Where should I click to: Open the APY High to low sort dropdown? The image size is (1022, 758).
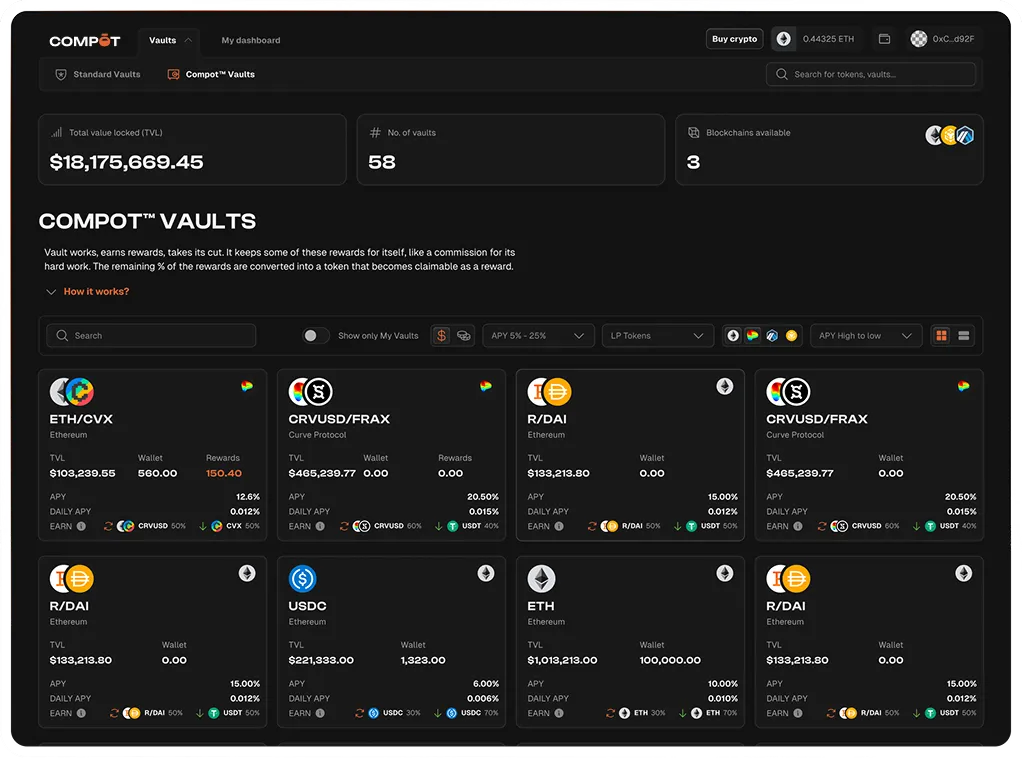coord(866,335)
